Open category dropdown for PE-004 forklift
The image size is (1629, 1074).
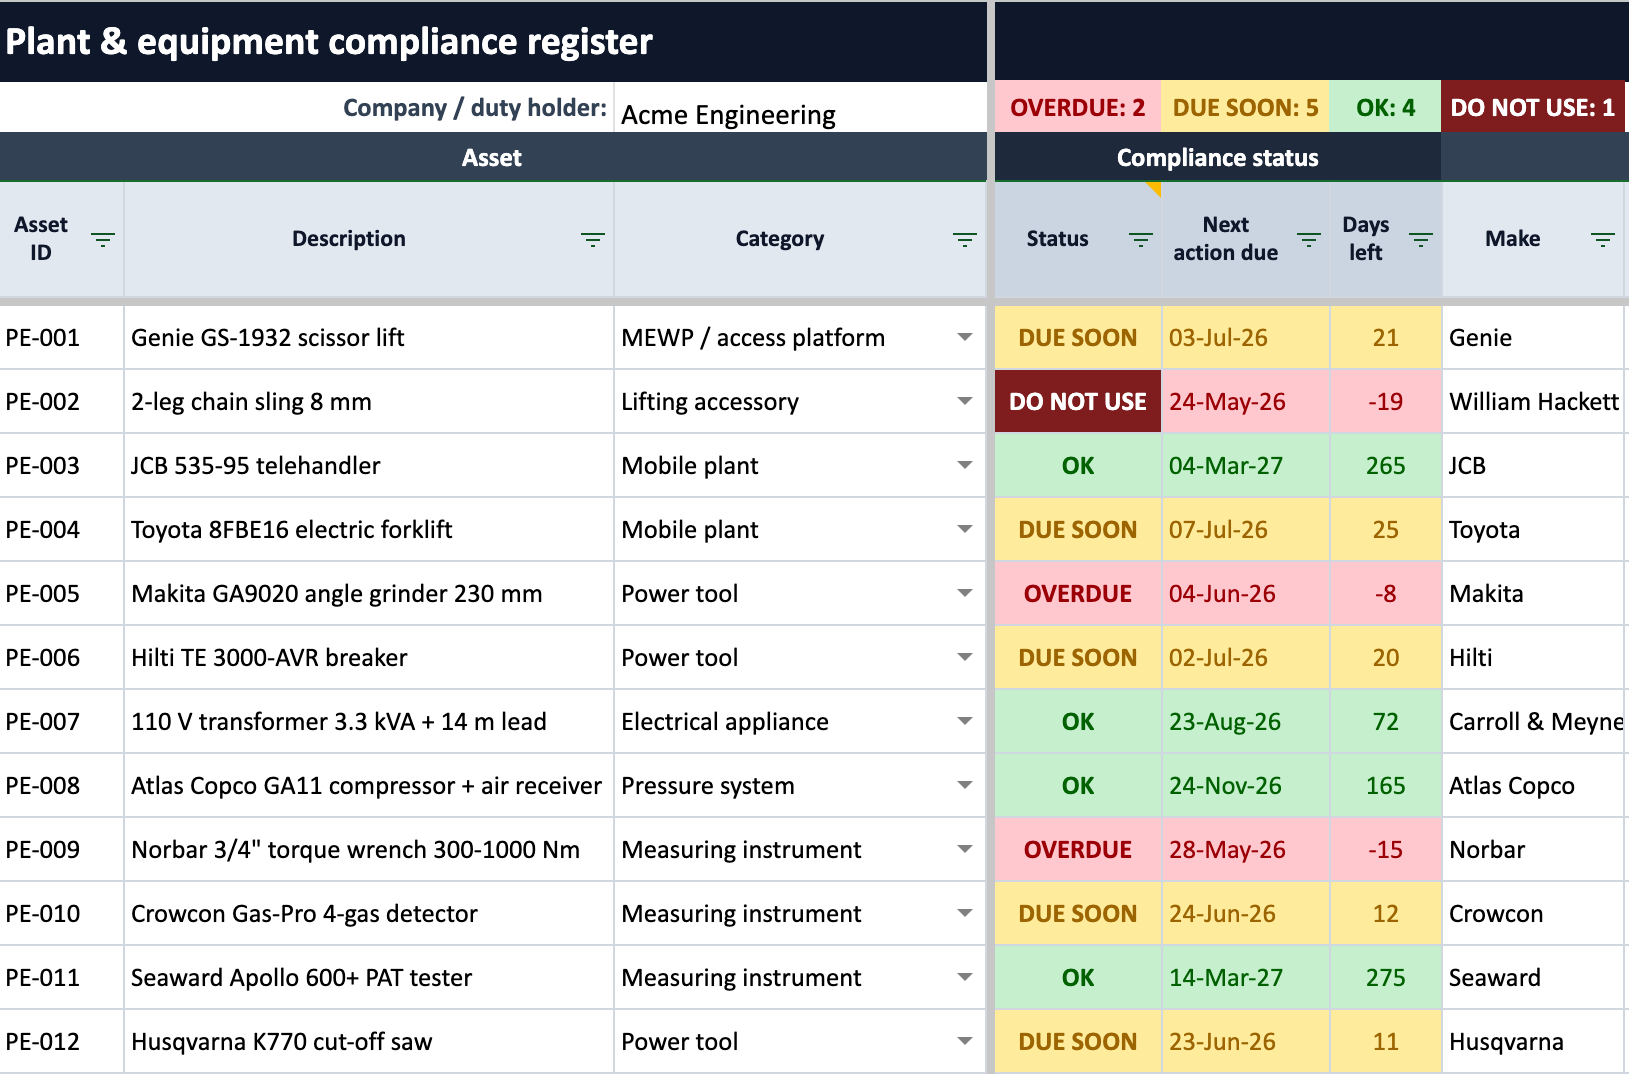tap(965, 530)
